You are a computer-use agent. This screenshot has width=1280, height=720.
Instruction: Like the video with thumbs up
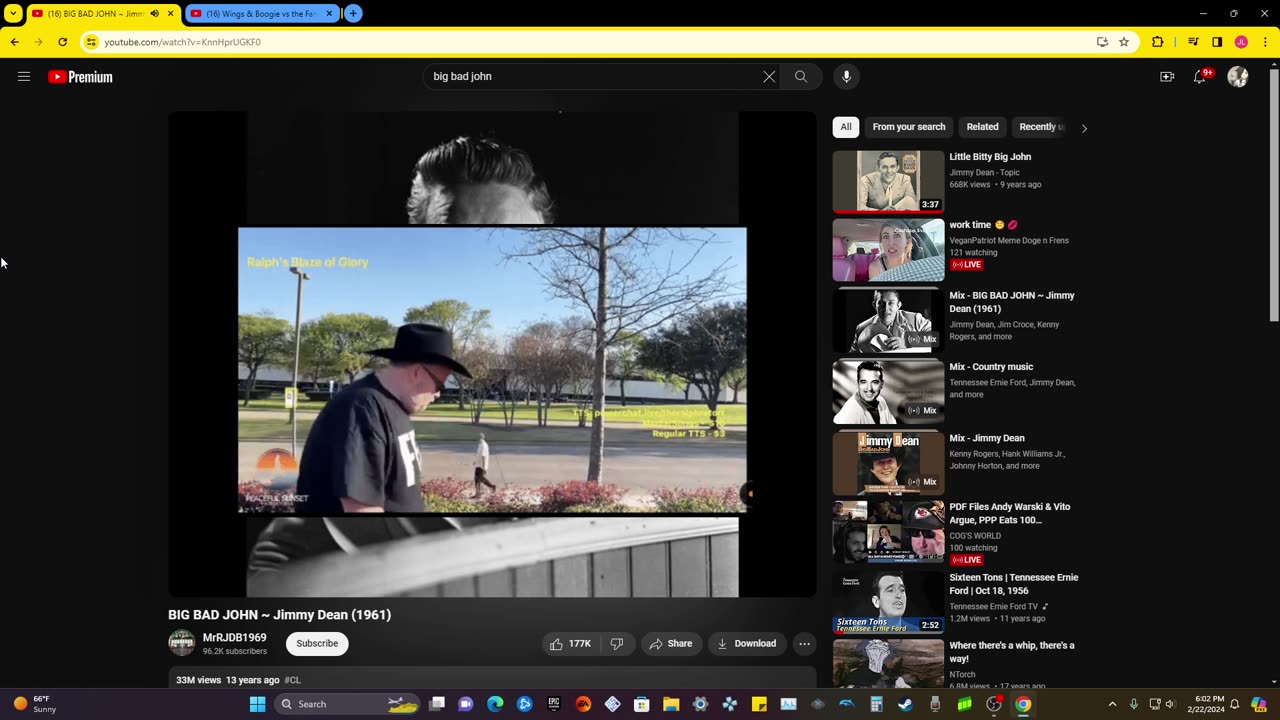pyautogui.click(x=570, y=644)
